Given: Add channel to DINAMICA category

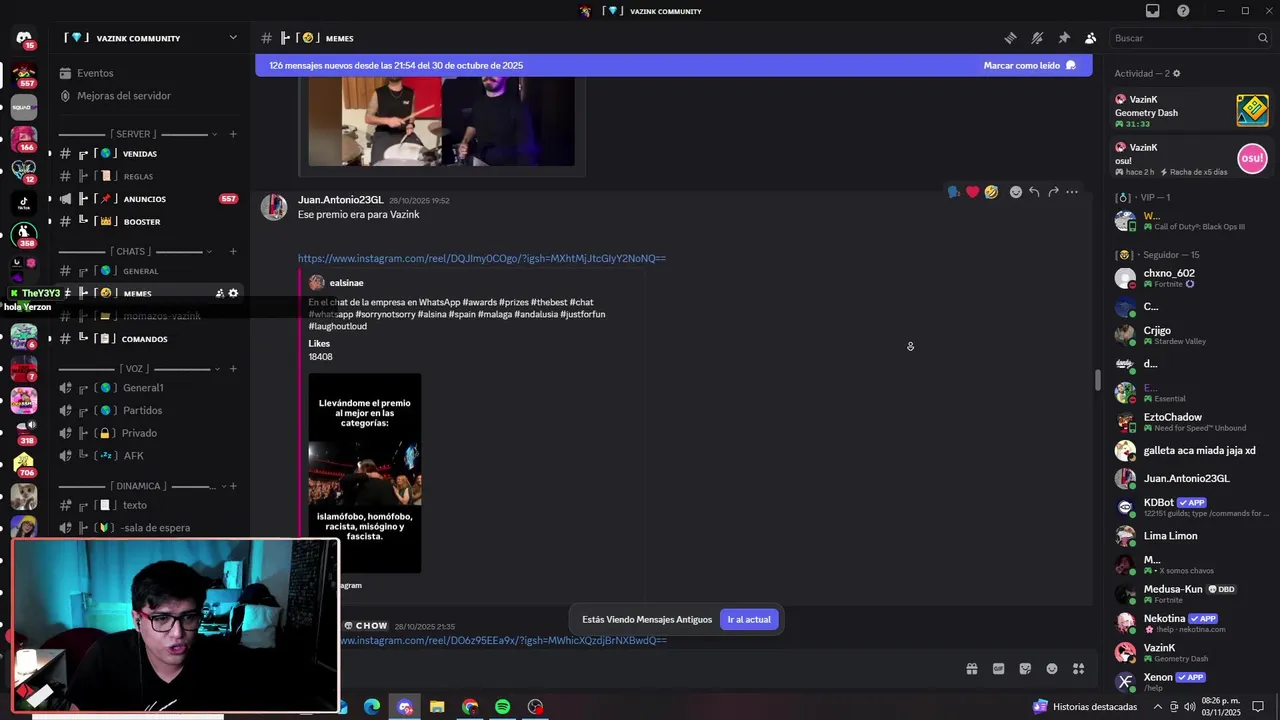Looking at the screenshot, I should click(x=233, y=486).
